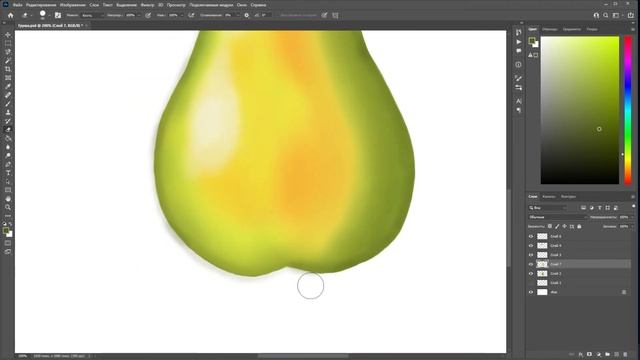Open the Opacity slider dropdown in options bar

click(139, 15)
